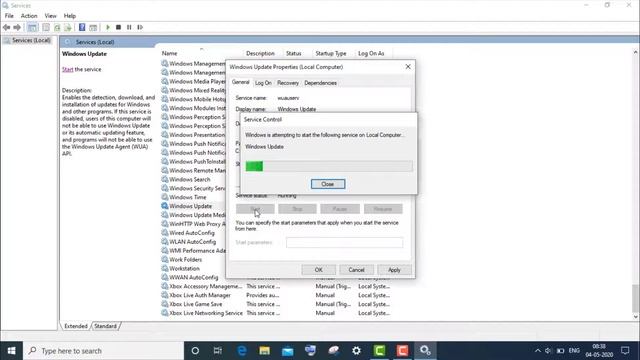Toggle Show/Hide Console Tree toolbar icon
This screenshot has width=640, height=360.
[32, 27]
